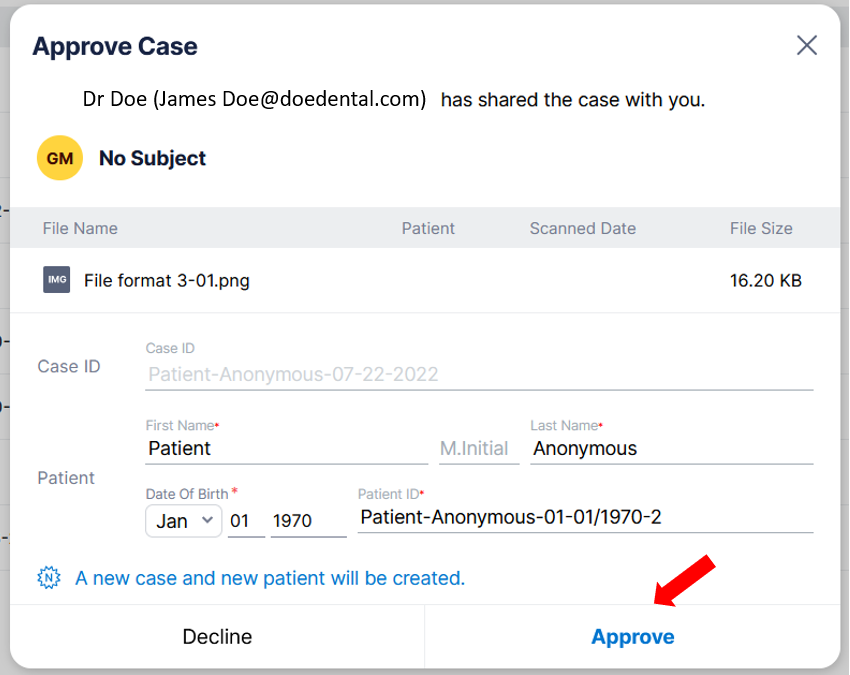The height and width of the screenshot is (675, 850).
Task: Click the Patient column header
Action: tap(428, 228)
